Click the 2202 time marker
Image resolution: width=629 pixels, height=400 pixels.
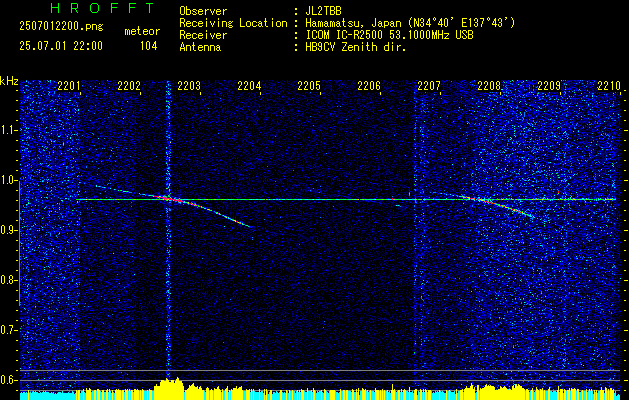(129, 86)
